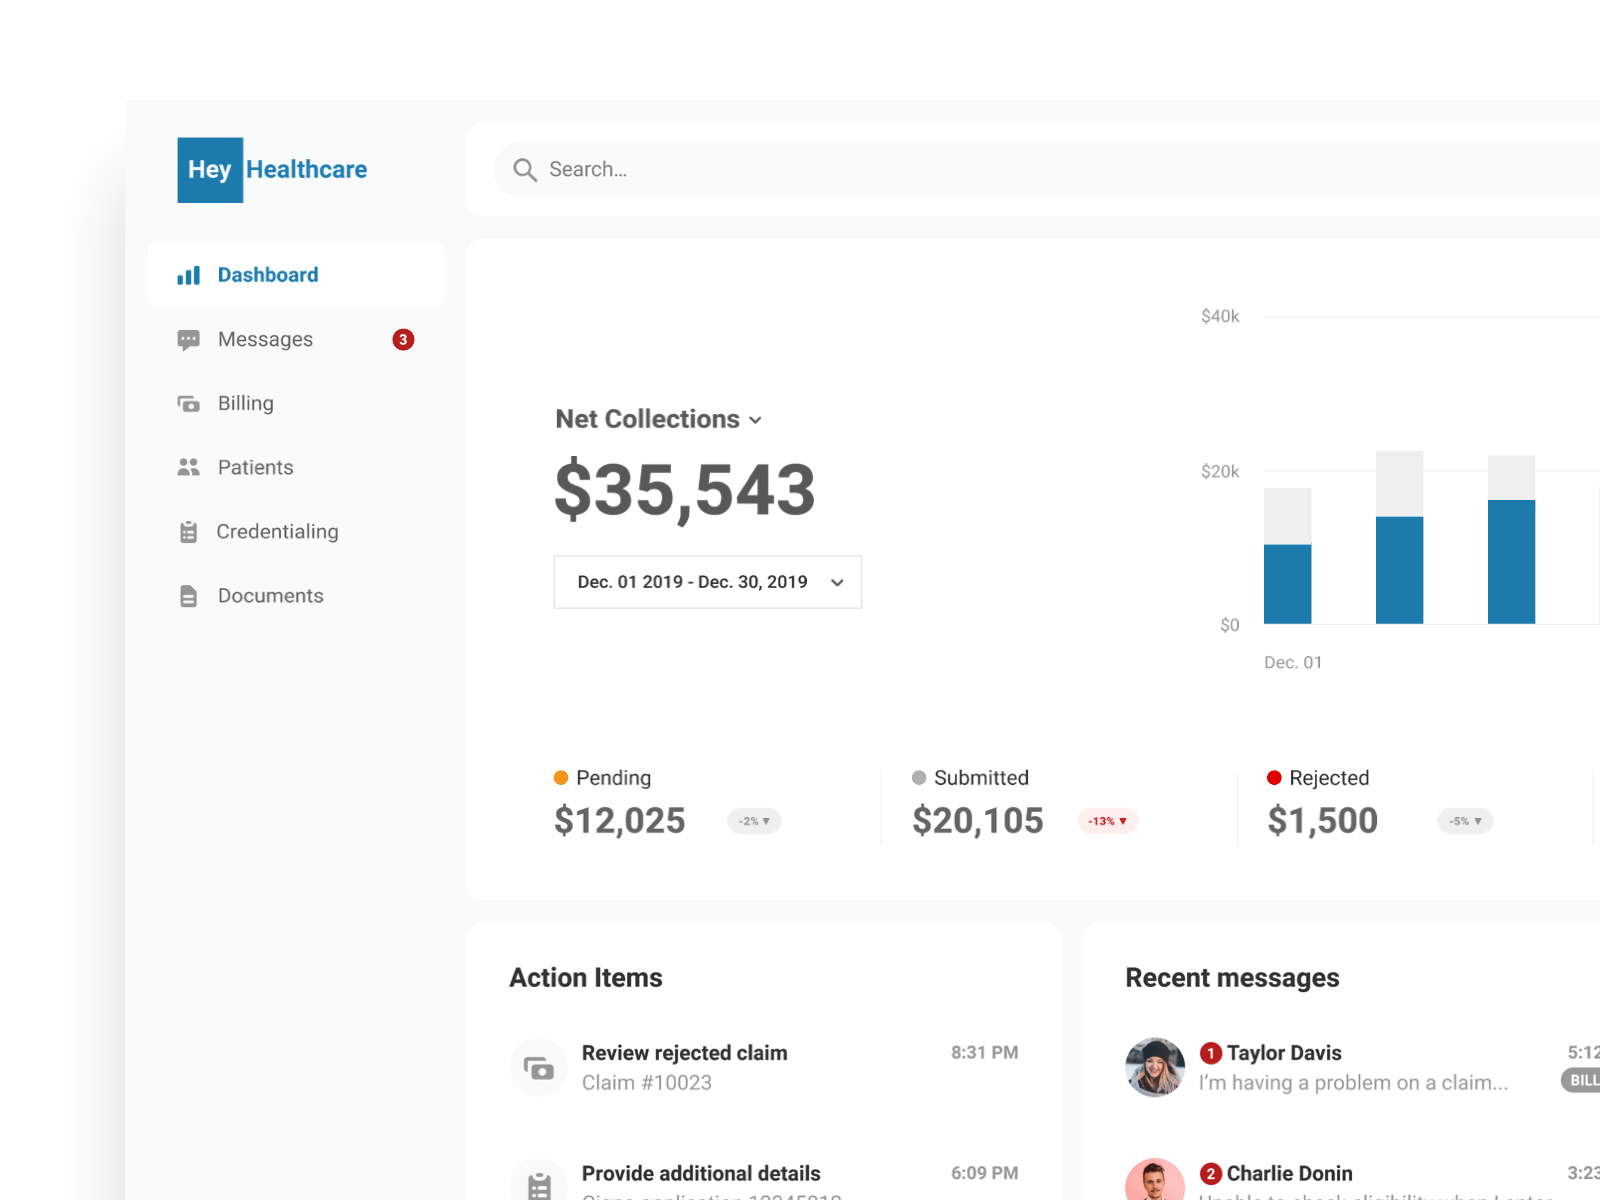This screenshot has height=1200, width=1600.
Task: Click the Pending status indicator dot
Action: [x=562, y=777]
